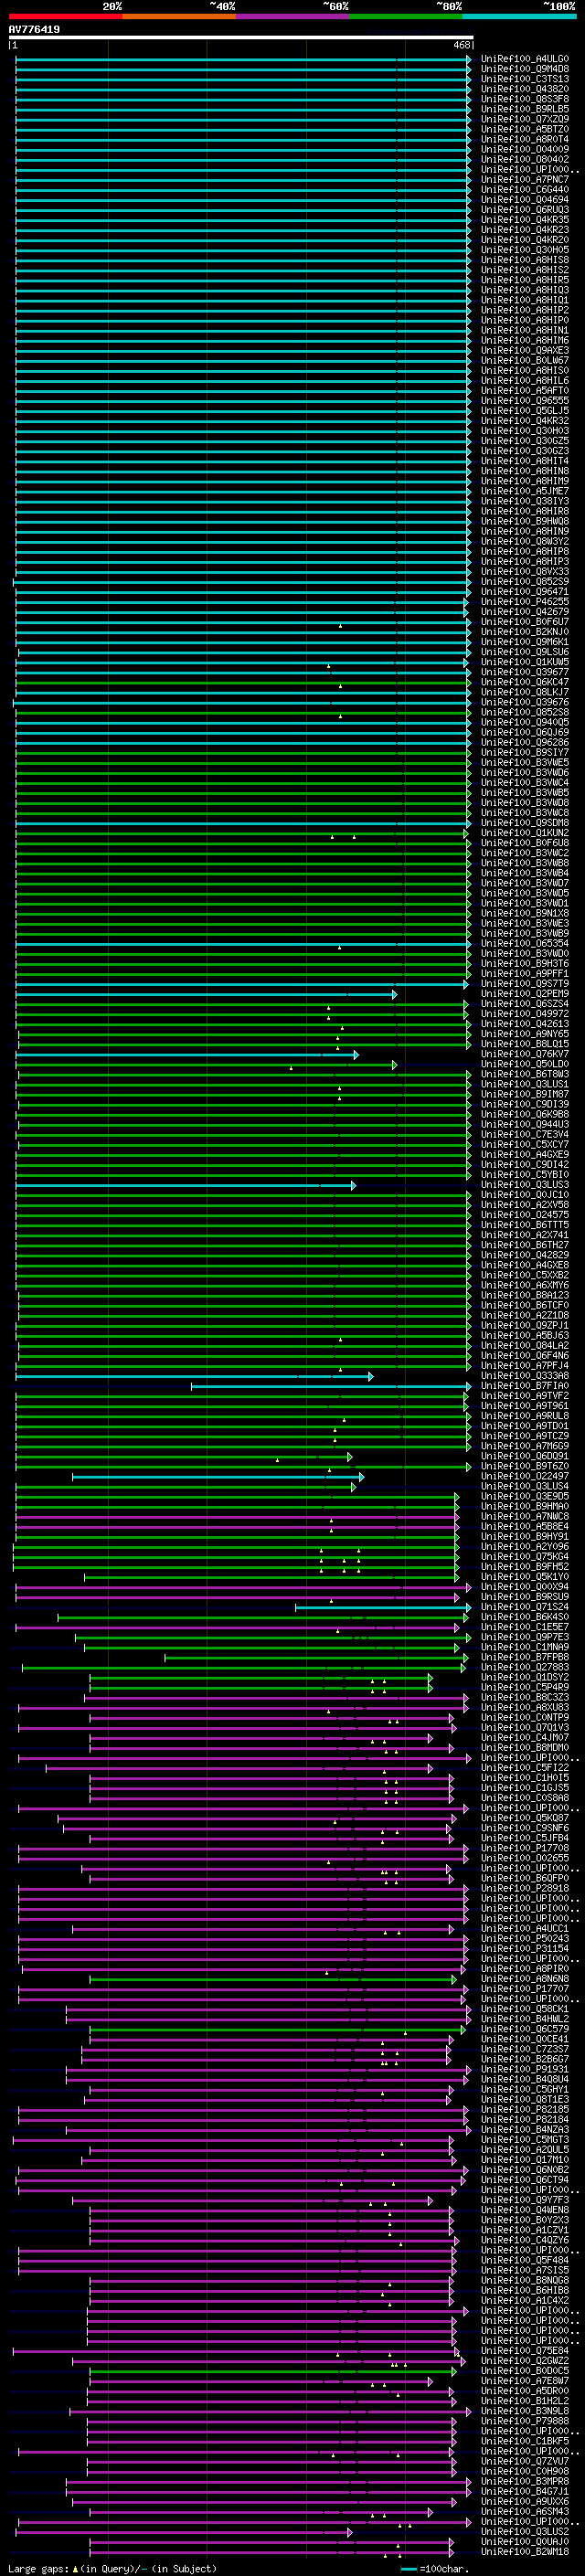Open hit UniRef100_P91931
Viewport: 585px width, 2576px height.
[525, 2070]
